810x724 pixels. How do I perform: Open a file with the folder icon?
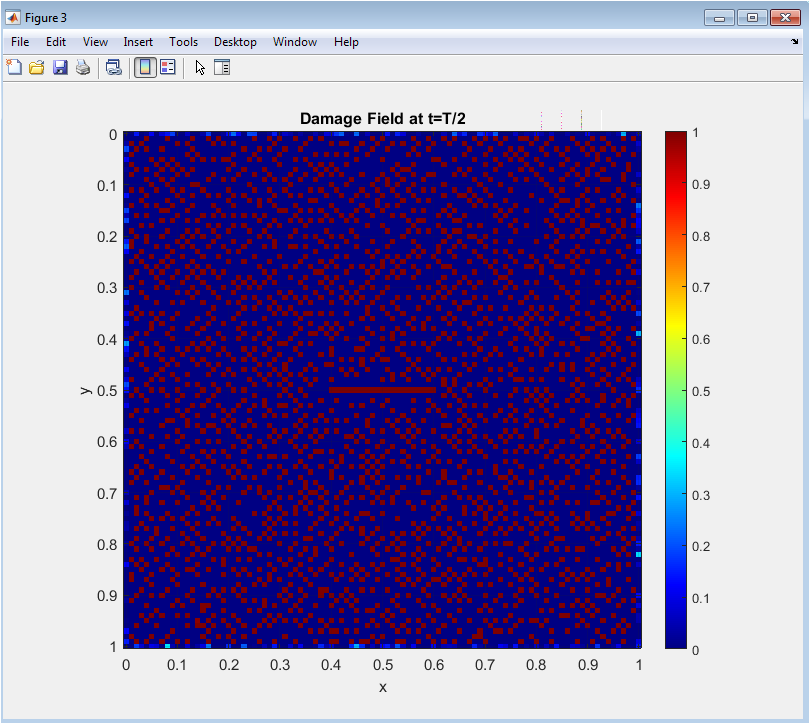click(x=37, y=68)
